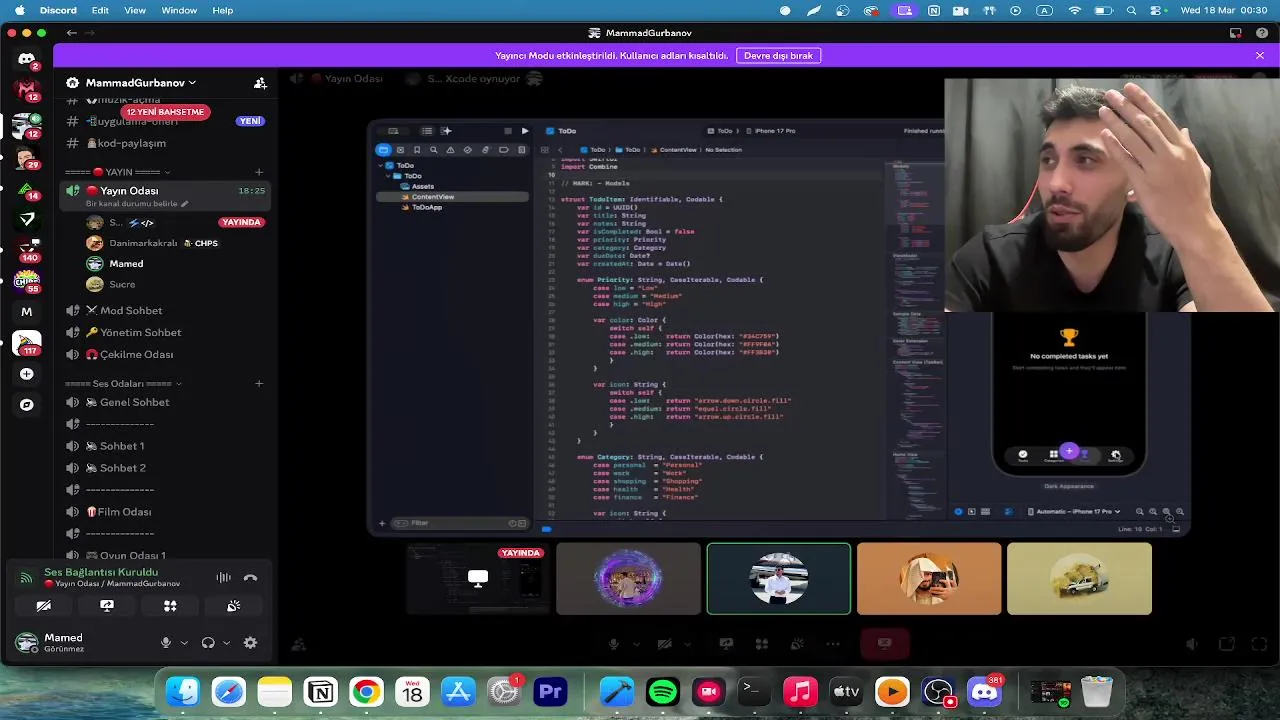Screen dimensions: 1280x720
Task: Open Discord menu in menu bar
Action: (x=58, y=10)
